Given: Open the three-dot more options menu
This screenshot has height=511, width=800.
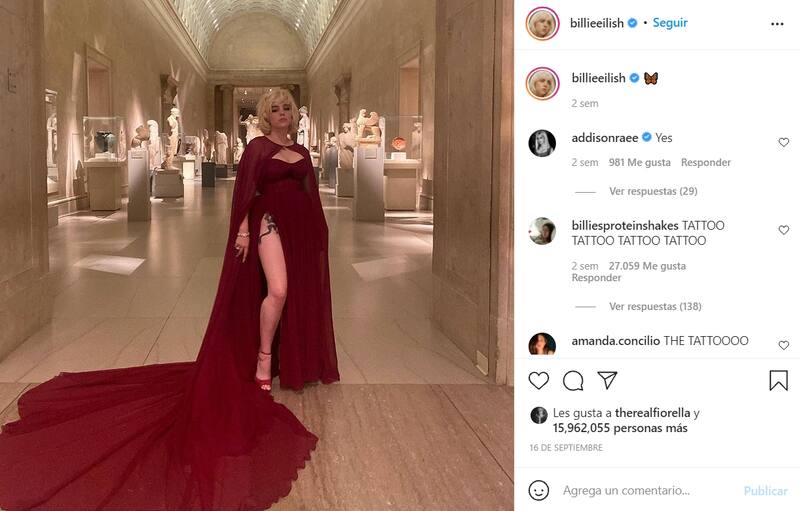Looking at the screenshot, I should (777, 24).
